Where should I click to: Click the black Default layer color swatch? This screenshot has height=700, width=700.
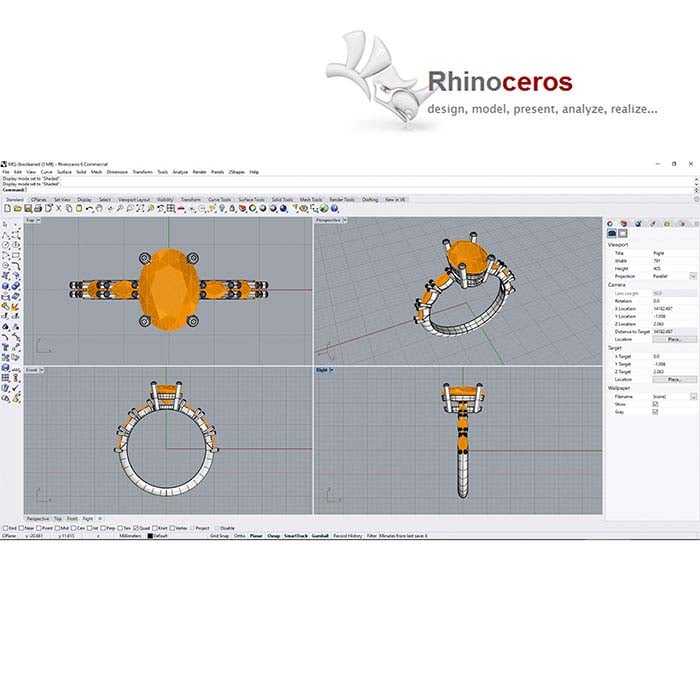pos(150,536)
